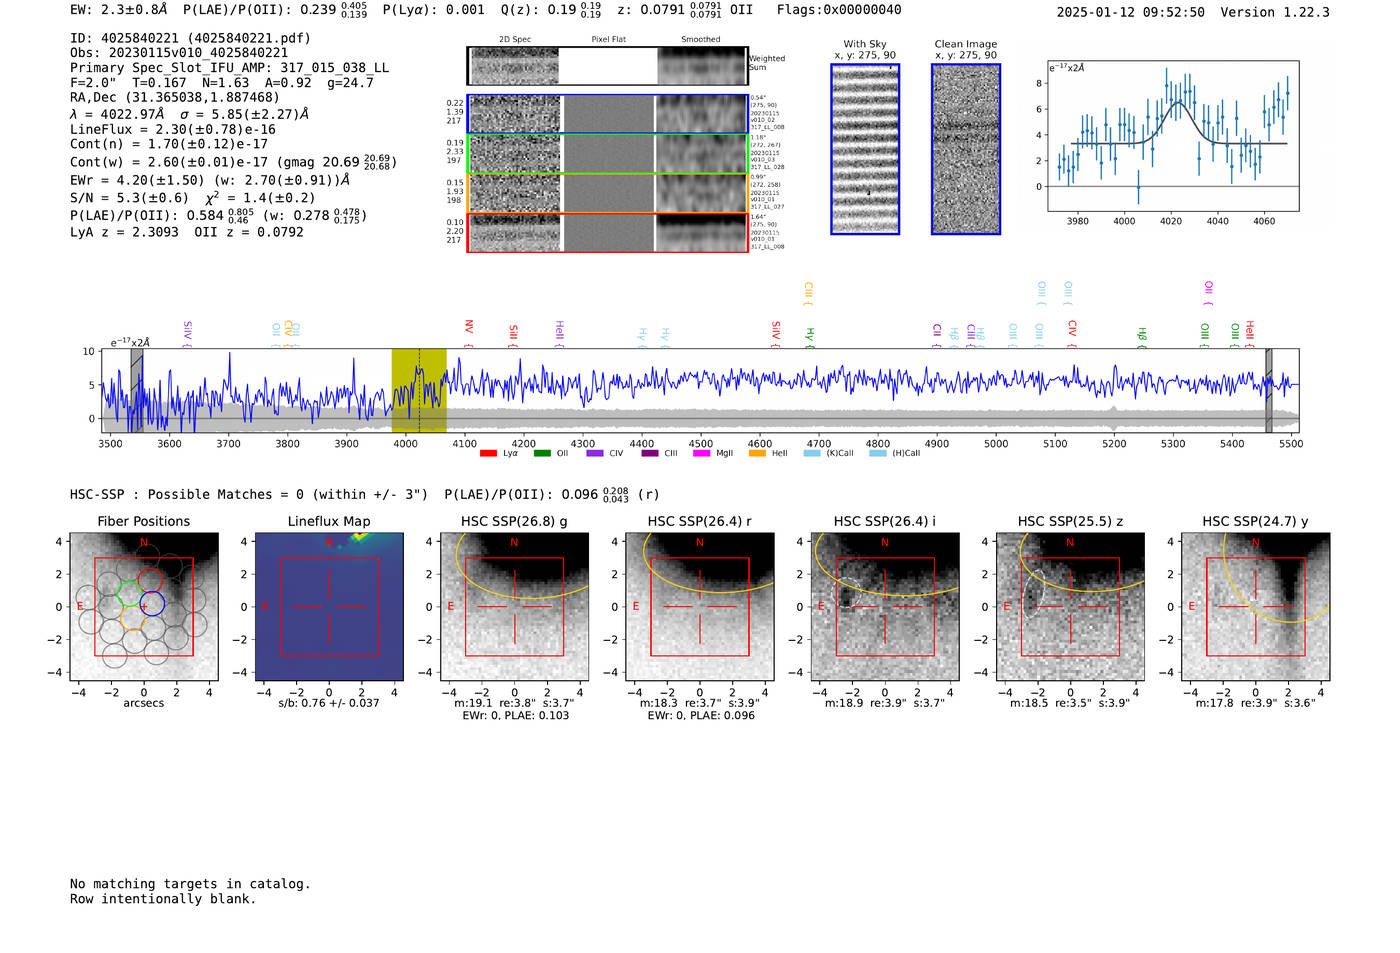Image resolution: width=1400 pixels, height=953 pixels.
Task: Click the green Hβ line marker
Action: [1142, 337]
